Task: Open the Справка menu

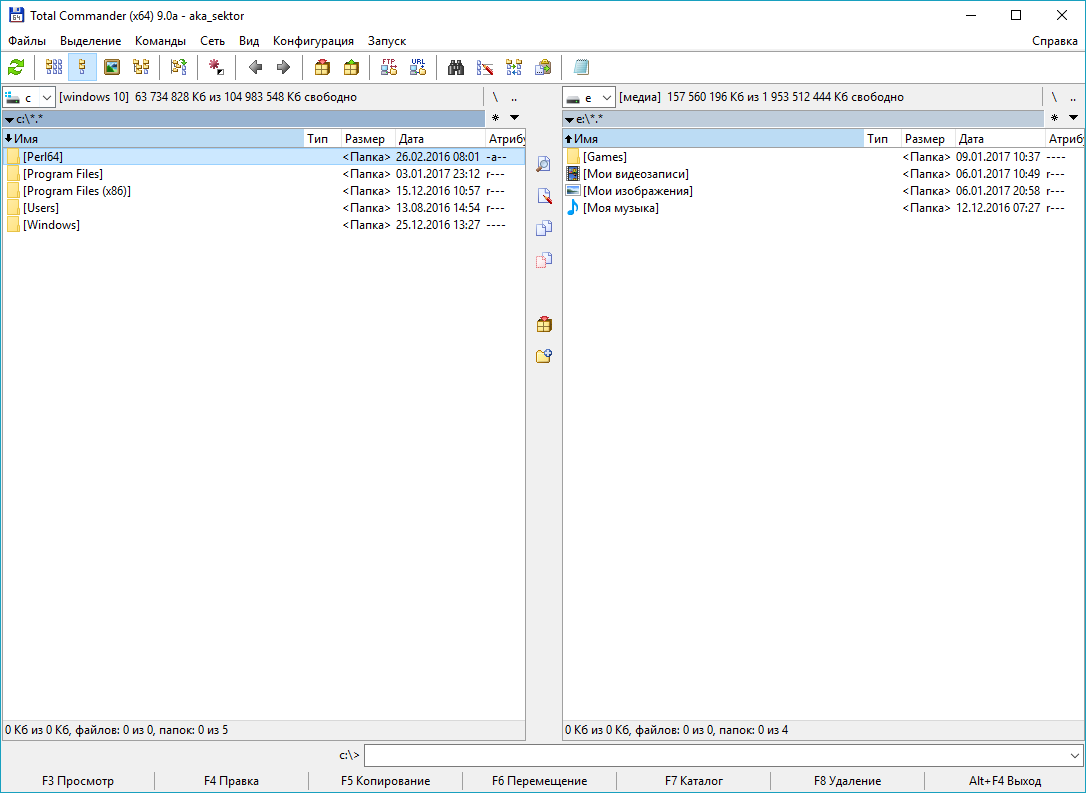Action: point(1054,41)
